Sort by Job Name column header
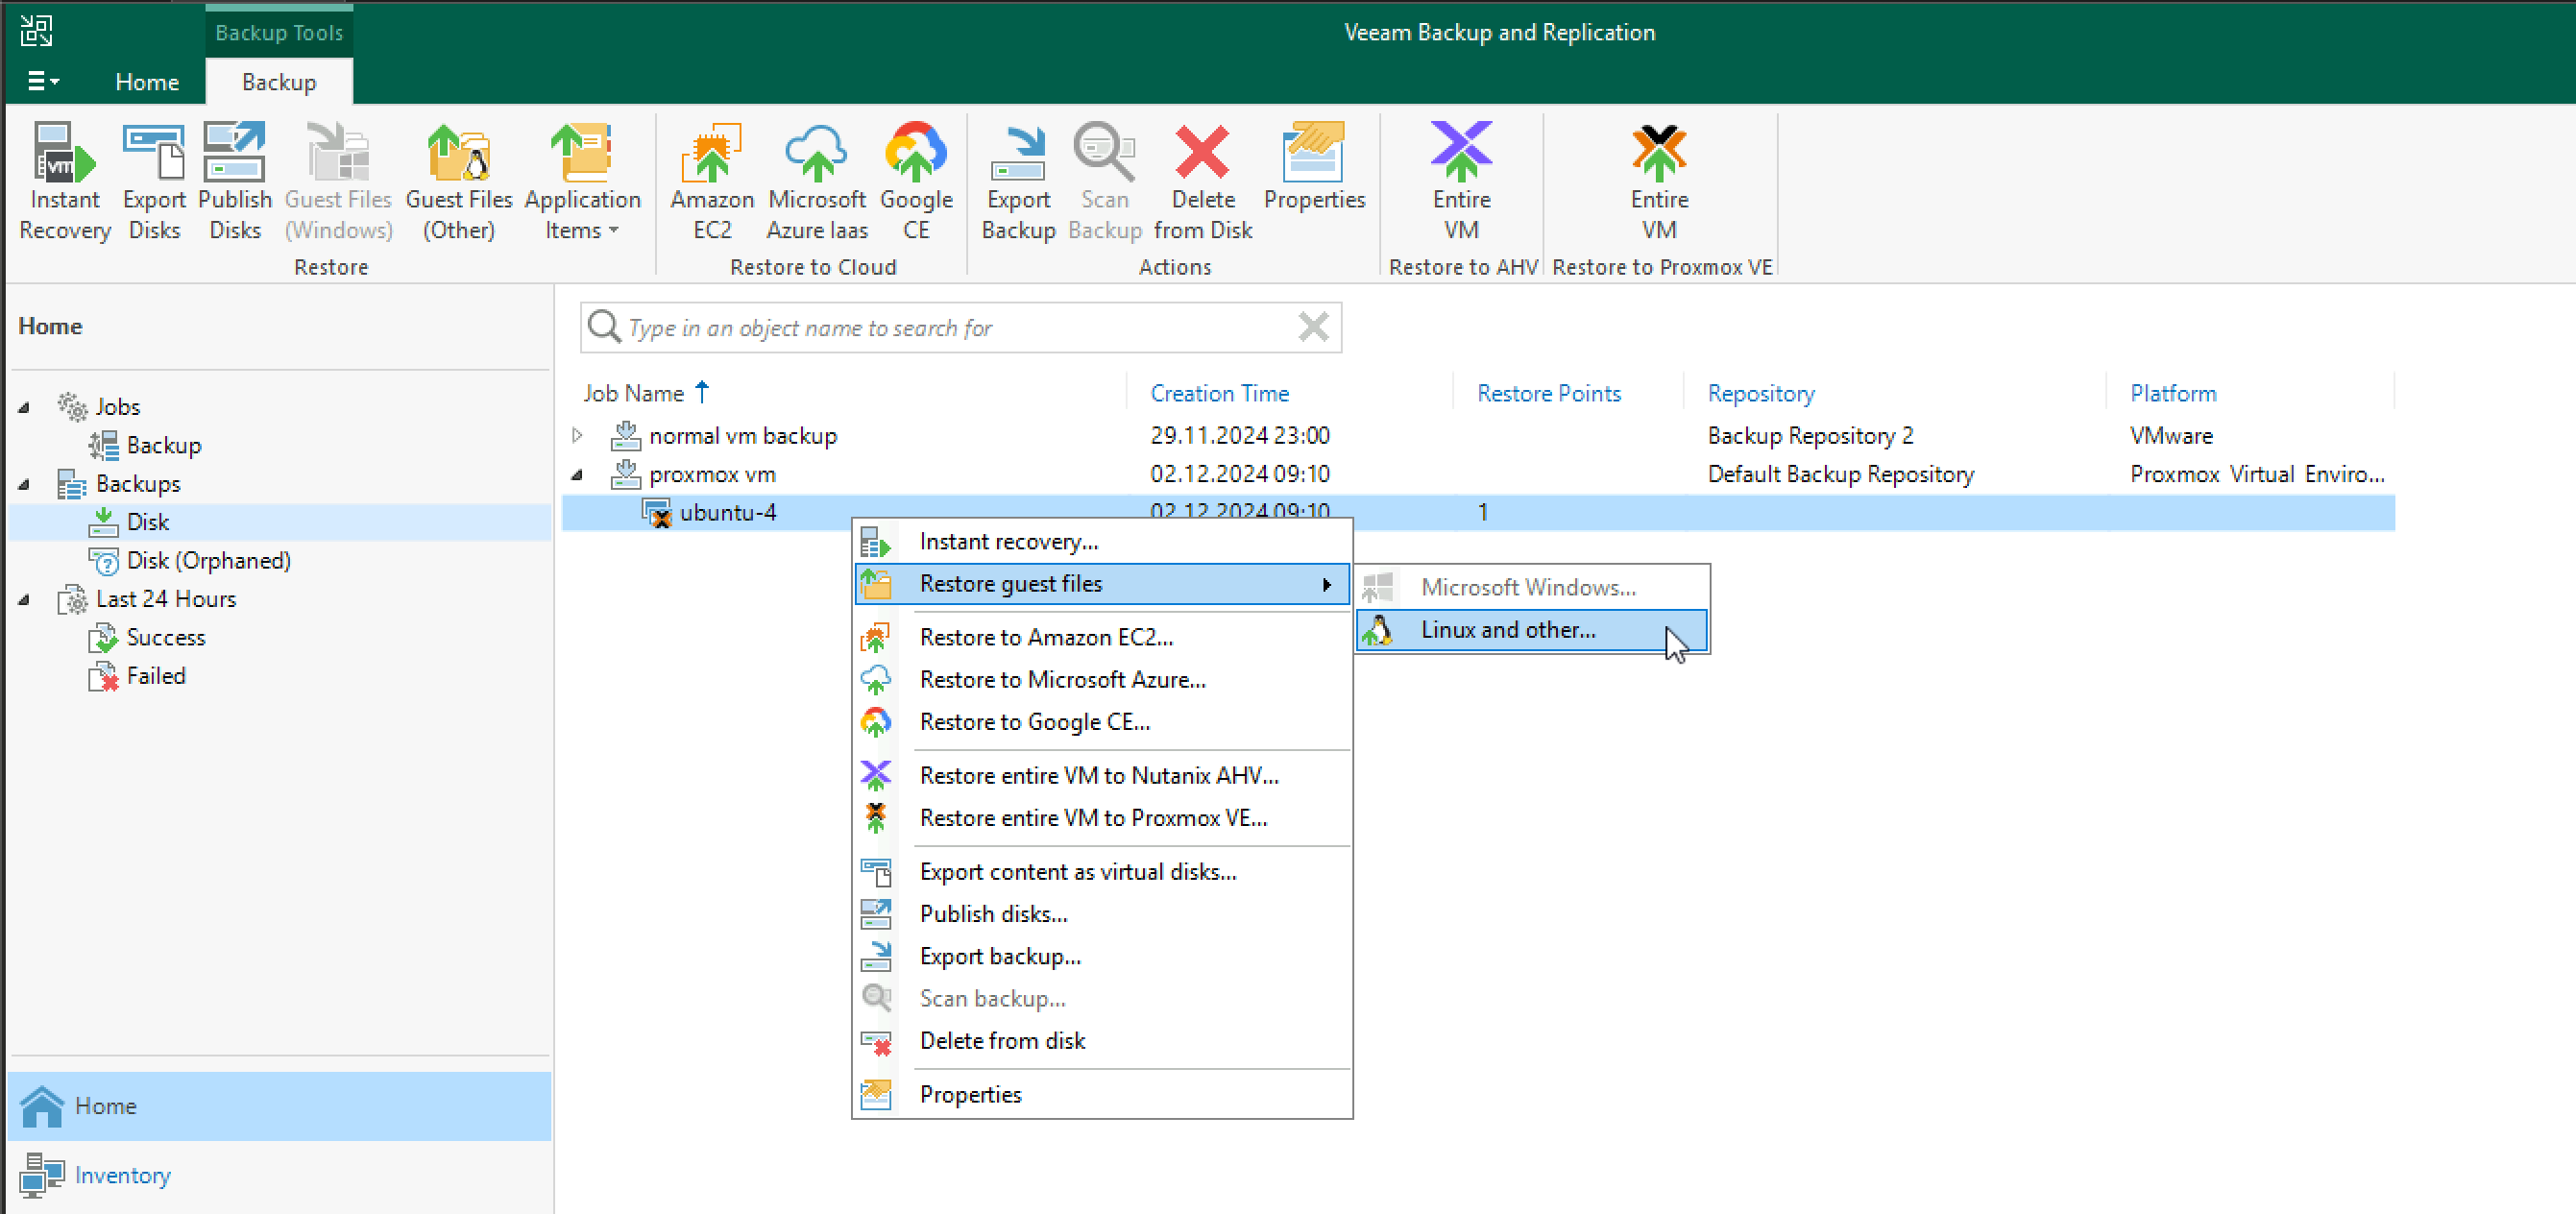Screen dimensions: 2576x1214 pos(634,393)
